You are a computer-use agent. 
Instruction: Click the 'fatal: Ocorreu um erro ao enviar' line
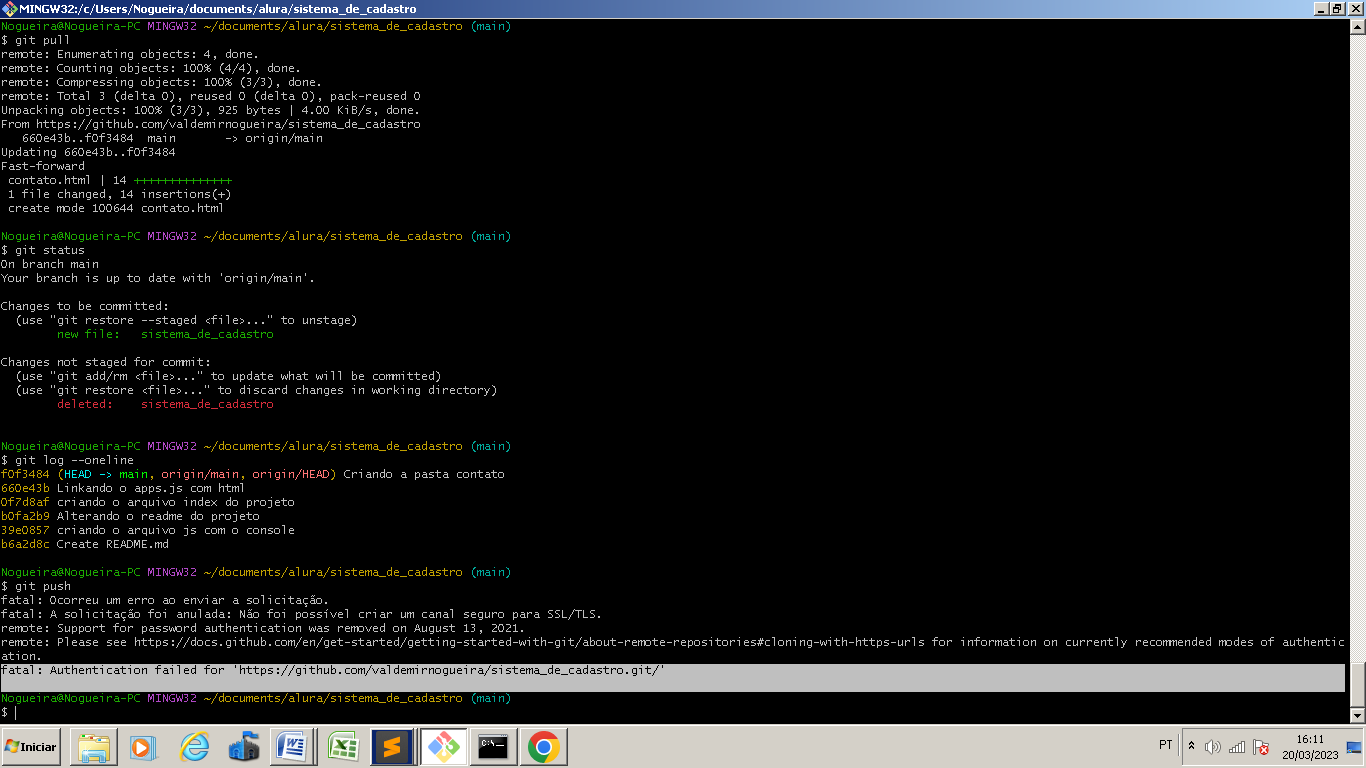coord(165,600)
